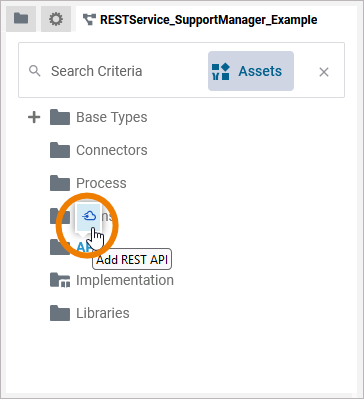This screenshot has width=364, height=399.
Task: Click the magnifier search icon
Action: pos(35,71)
